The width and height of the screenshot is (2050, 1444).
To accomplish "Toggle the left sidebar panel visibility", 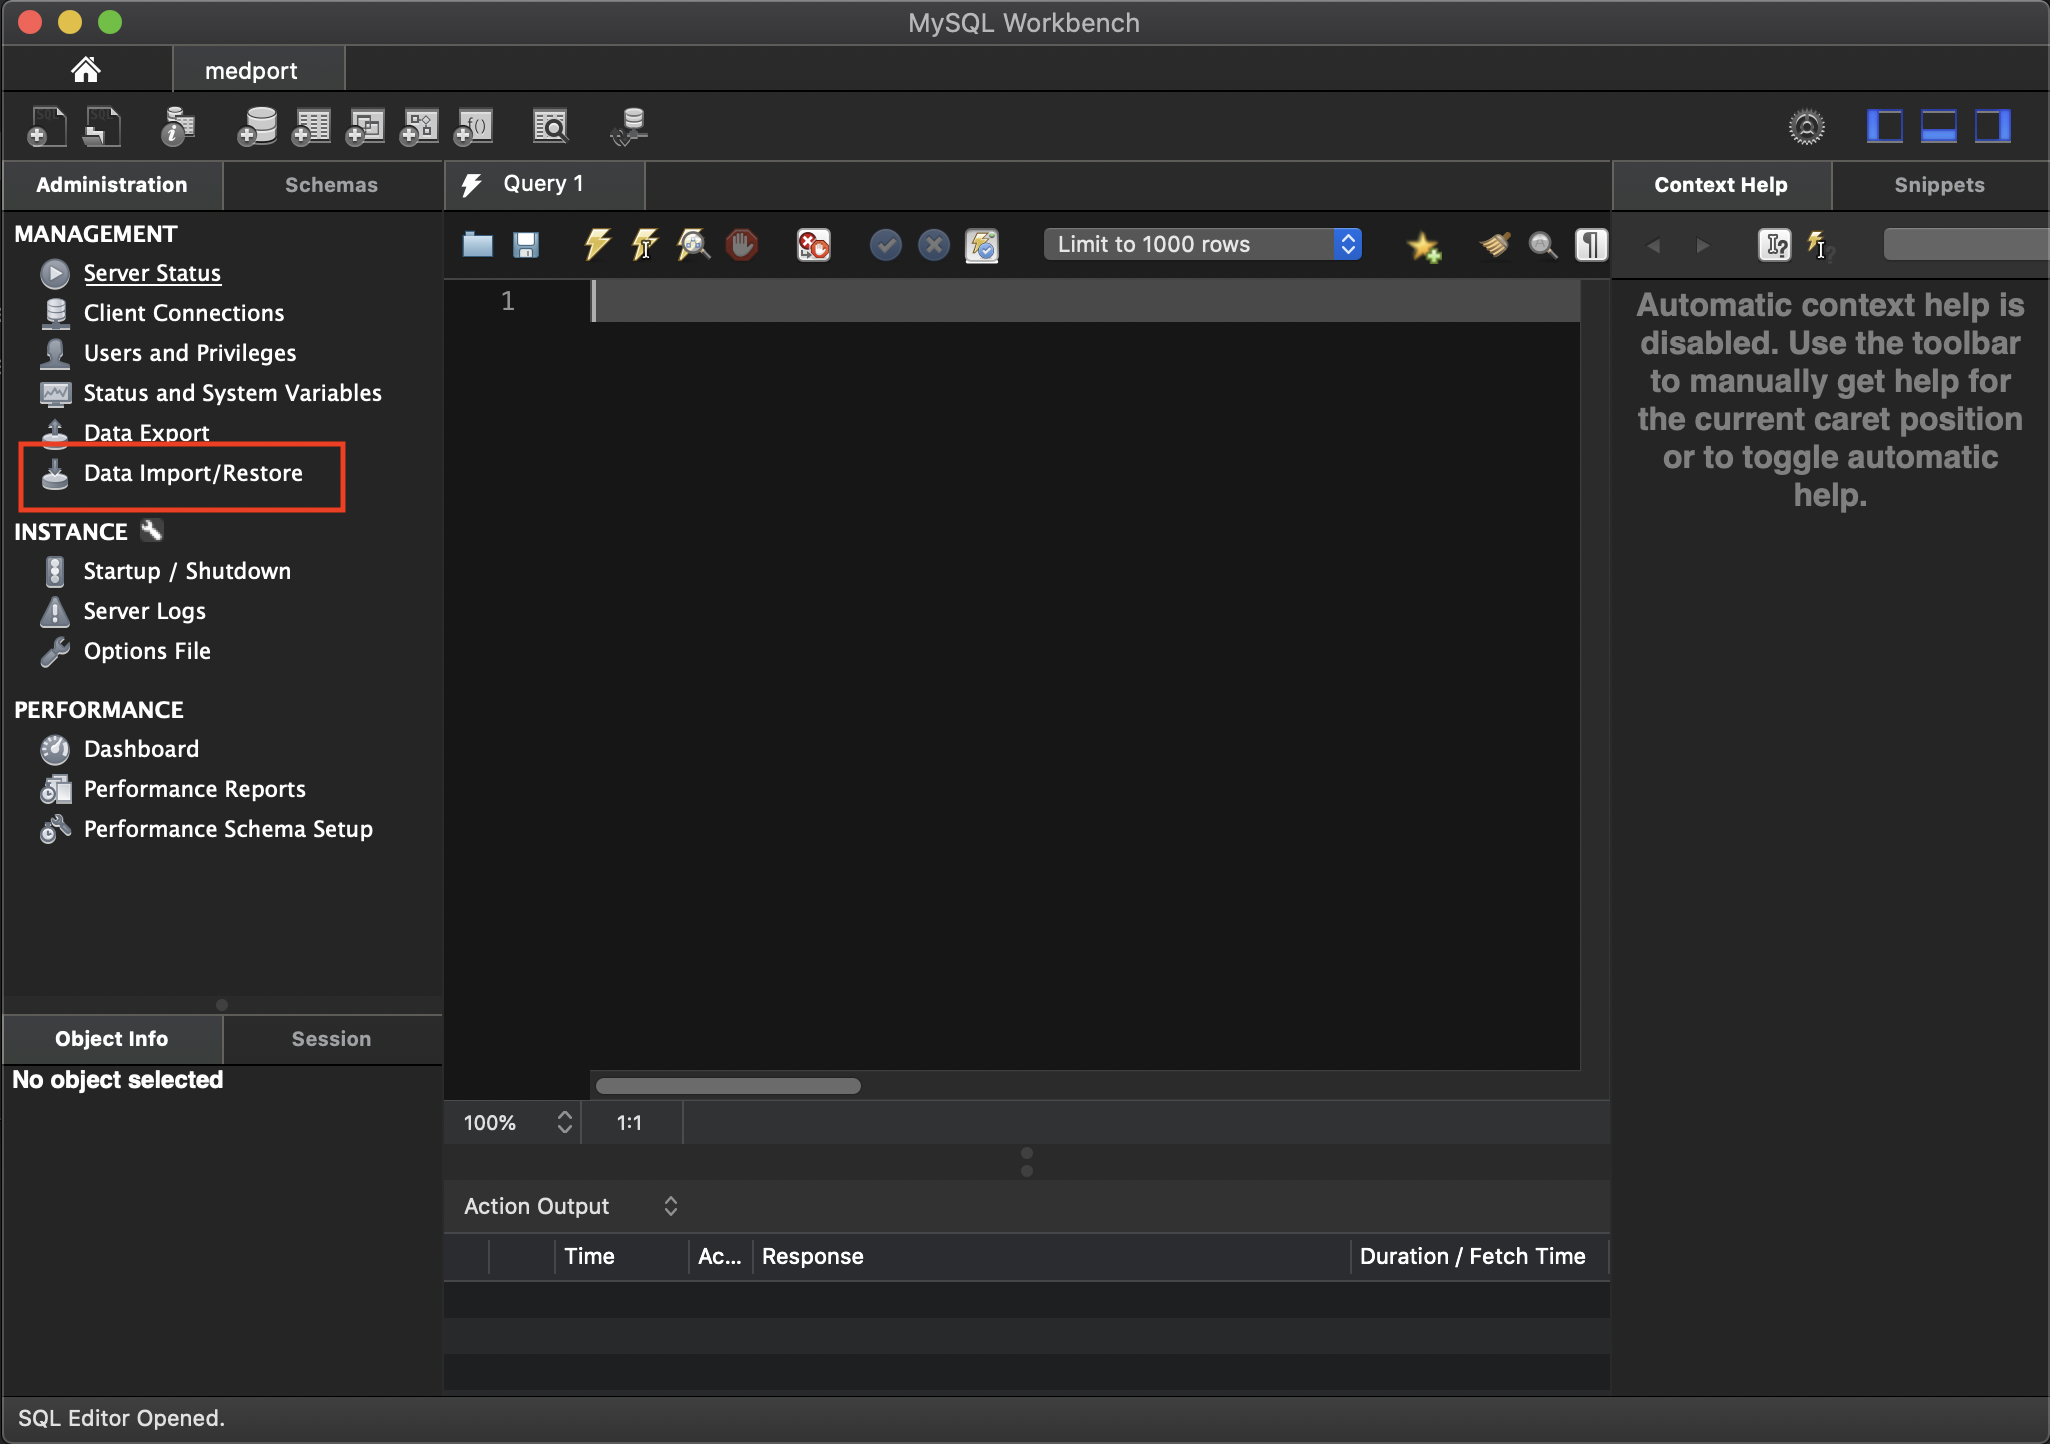I will 1884,127.
